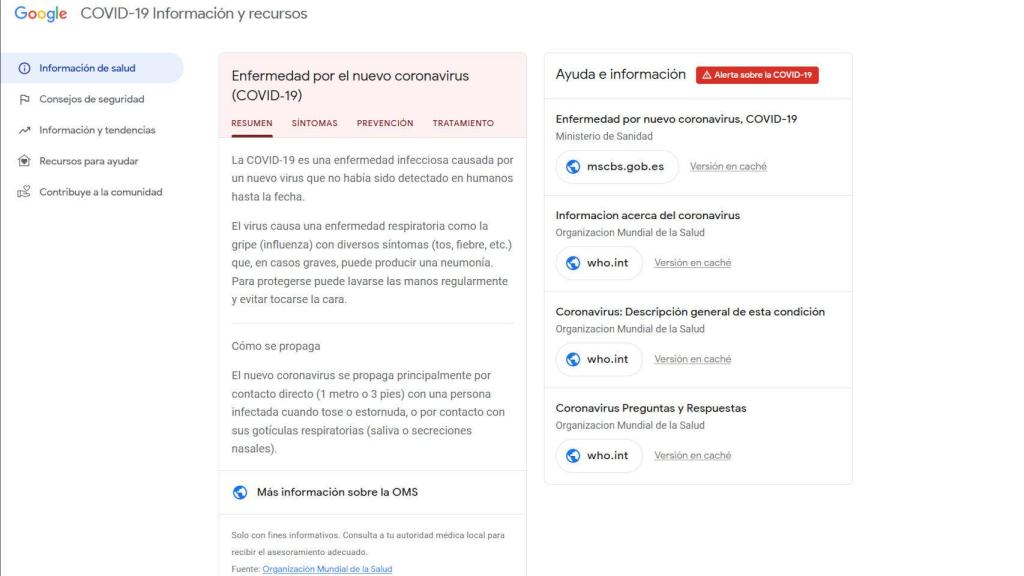The height and width of the screenshot is (576, 1024).
Task: Click the Google logo
Action: [x=40, y=14]
